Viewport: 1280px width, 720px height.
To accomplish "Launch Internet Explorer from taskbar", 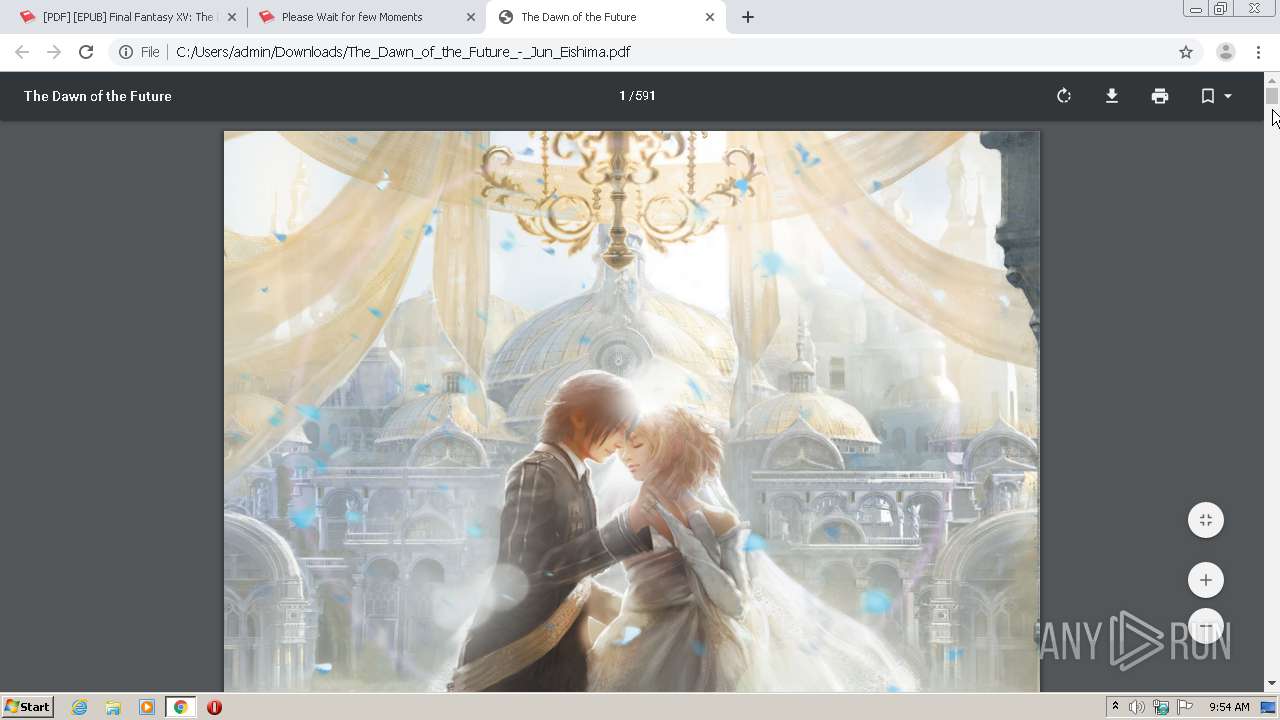I will click(x=80, y=707).
